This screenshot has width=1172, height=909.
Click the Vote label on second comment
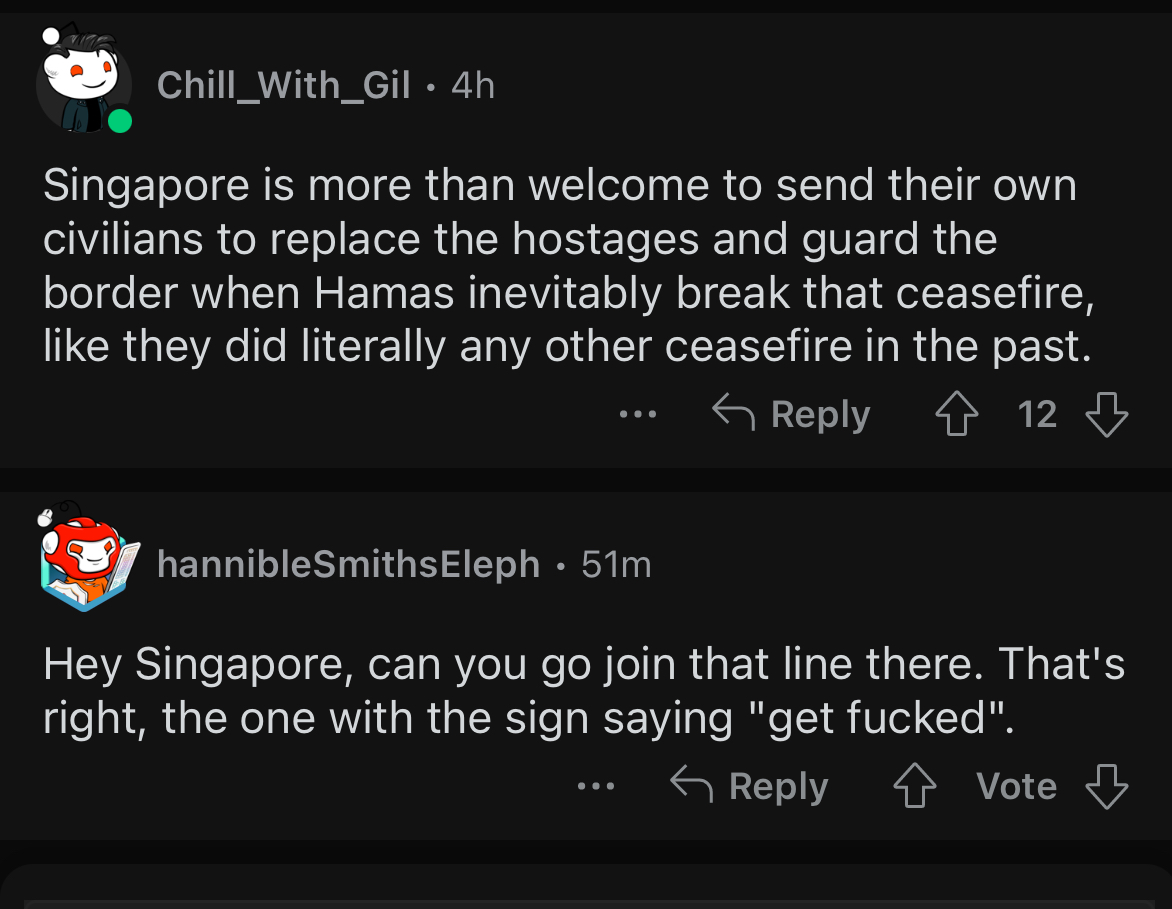[1016, 786]
